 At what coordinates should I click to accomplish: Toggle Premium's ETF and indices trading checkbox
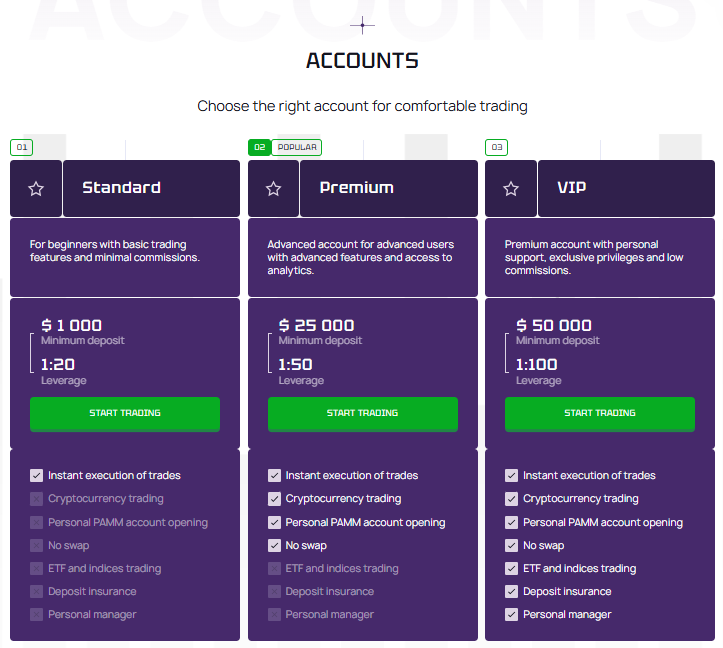[x=275, y=569]
